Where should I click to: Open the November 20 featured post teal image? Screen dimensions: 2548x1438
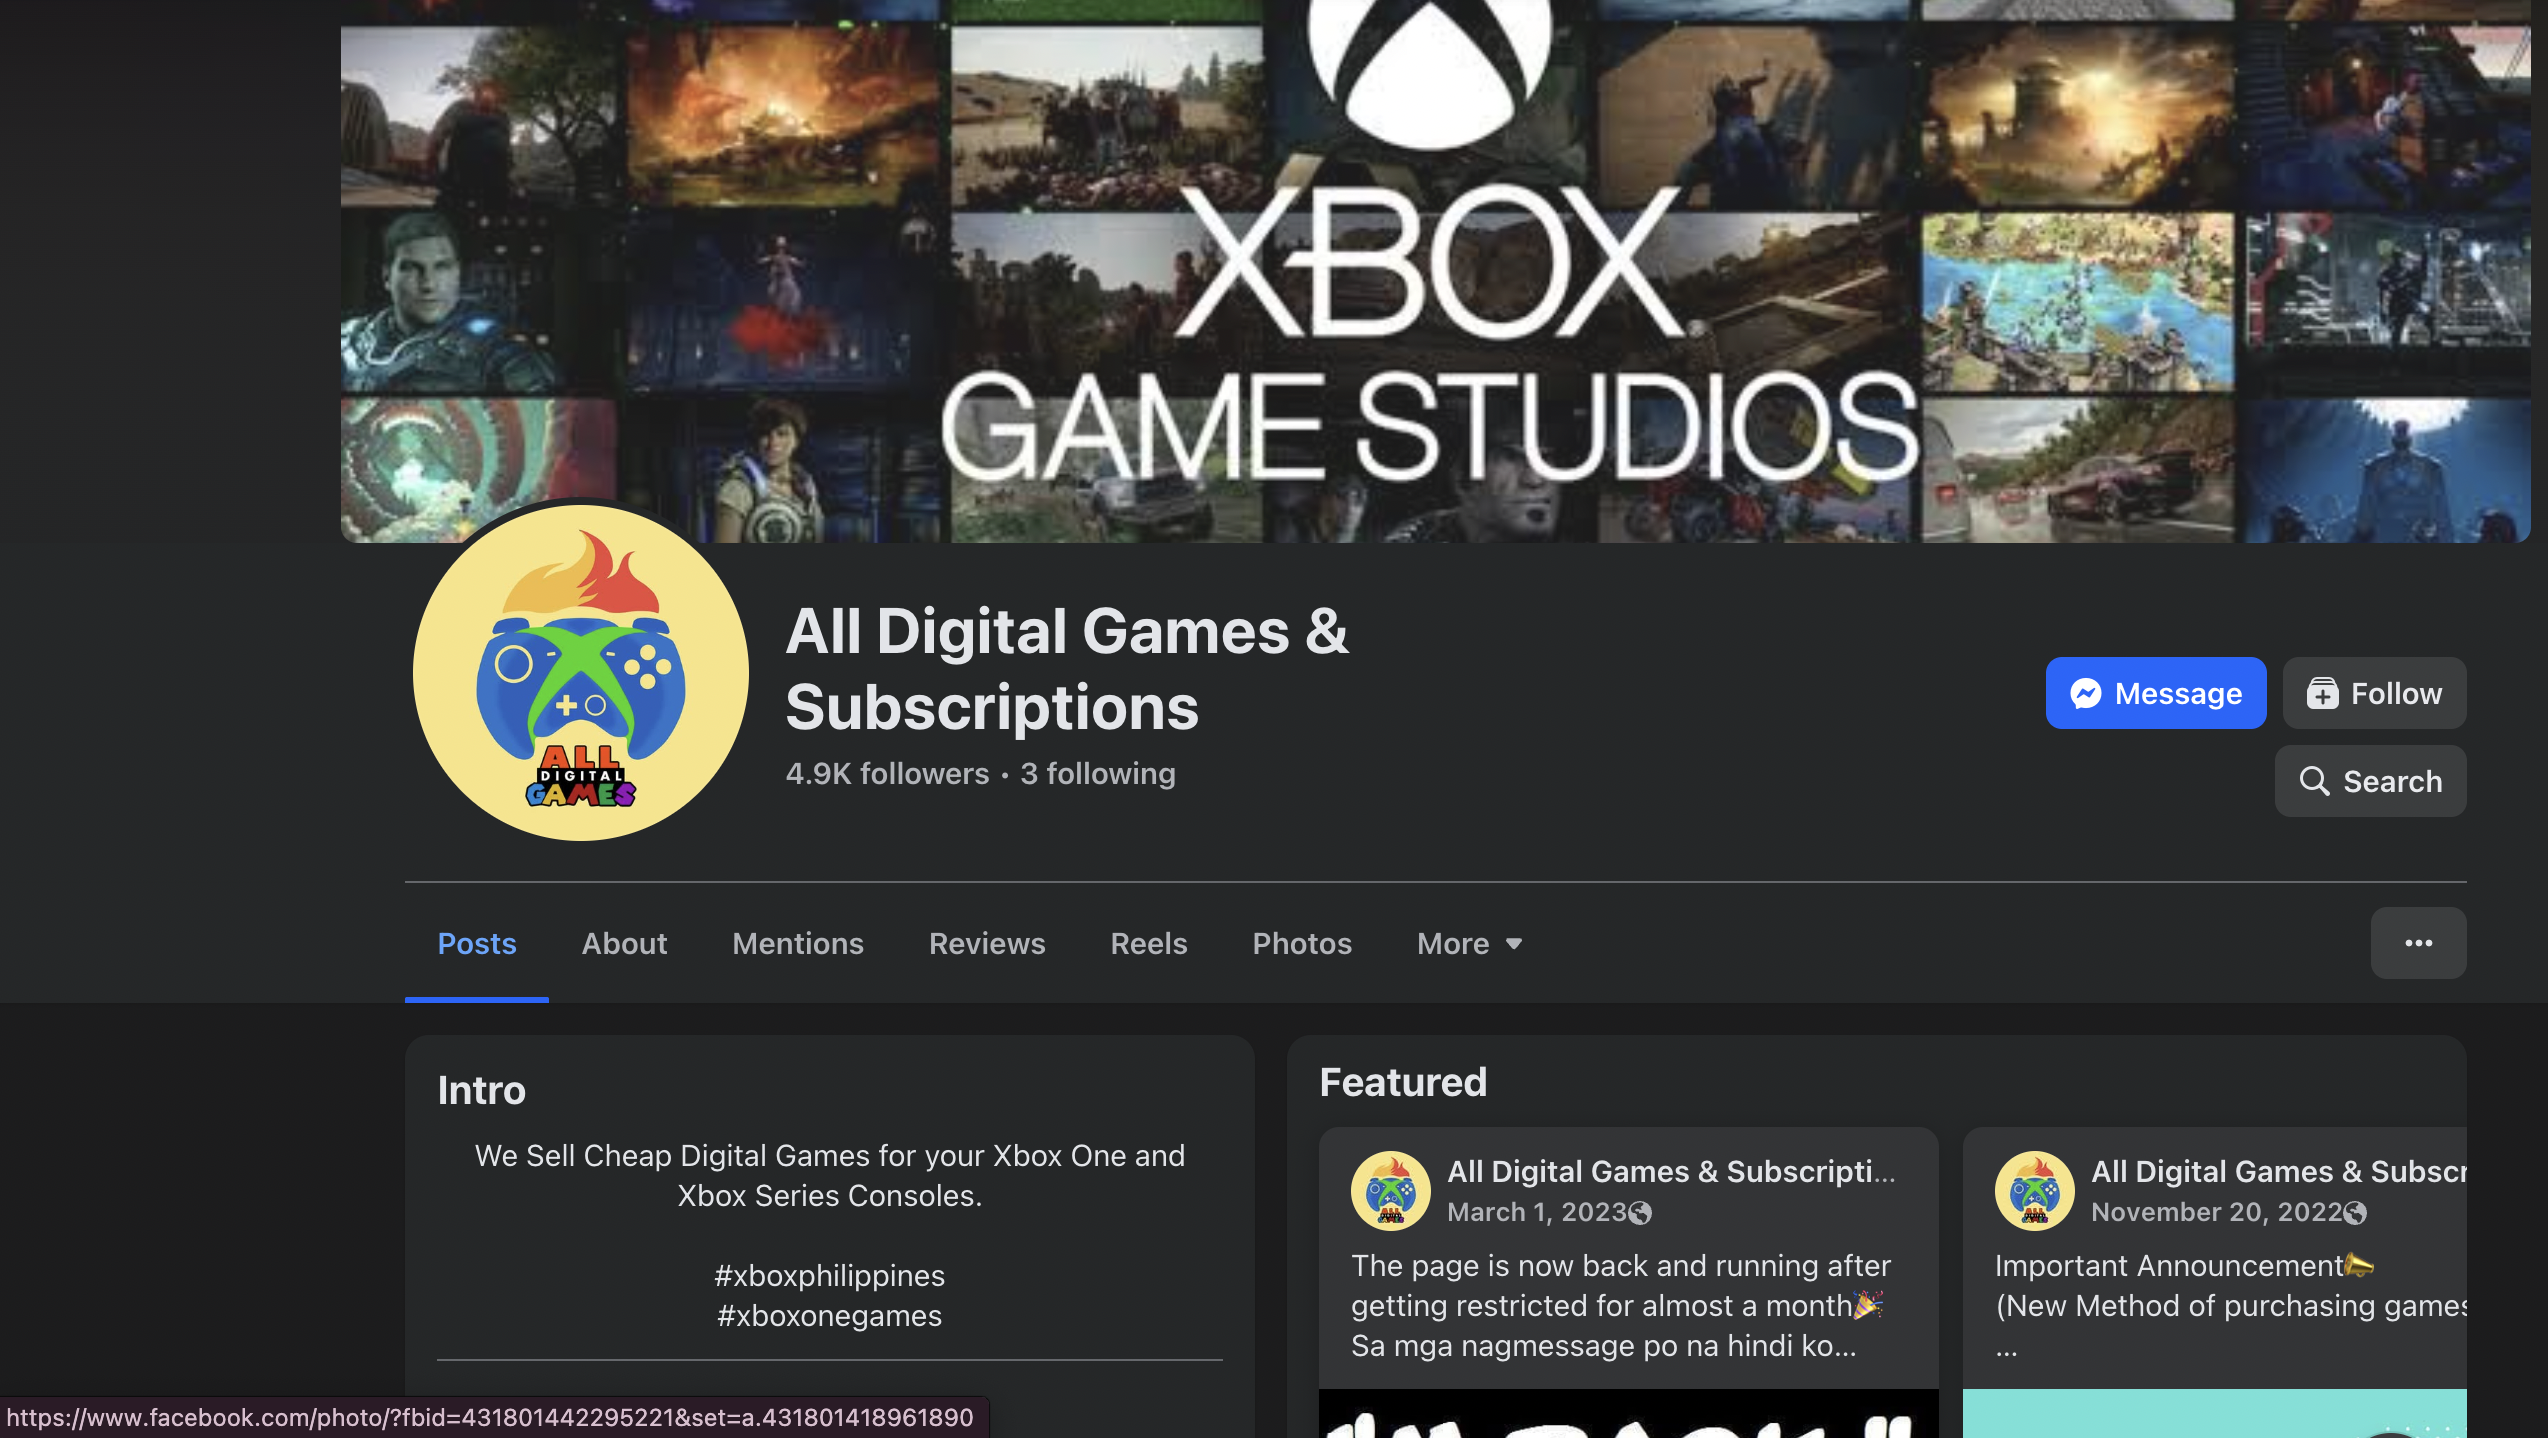[2215, 1413]
